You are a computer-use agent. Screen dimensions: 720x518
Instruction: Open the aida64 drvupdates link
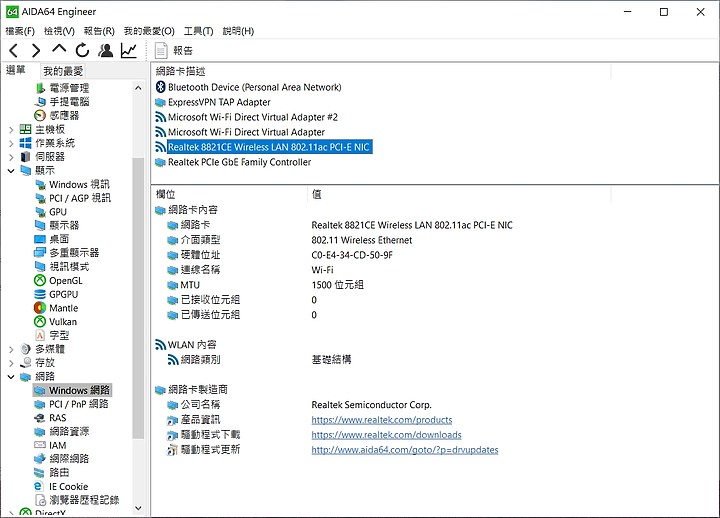point(405,450)
